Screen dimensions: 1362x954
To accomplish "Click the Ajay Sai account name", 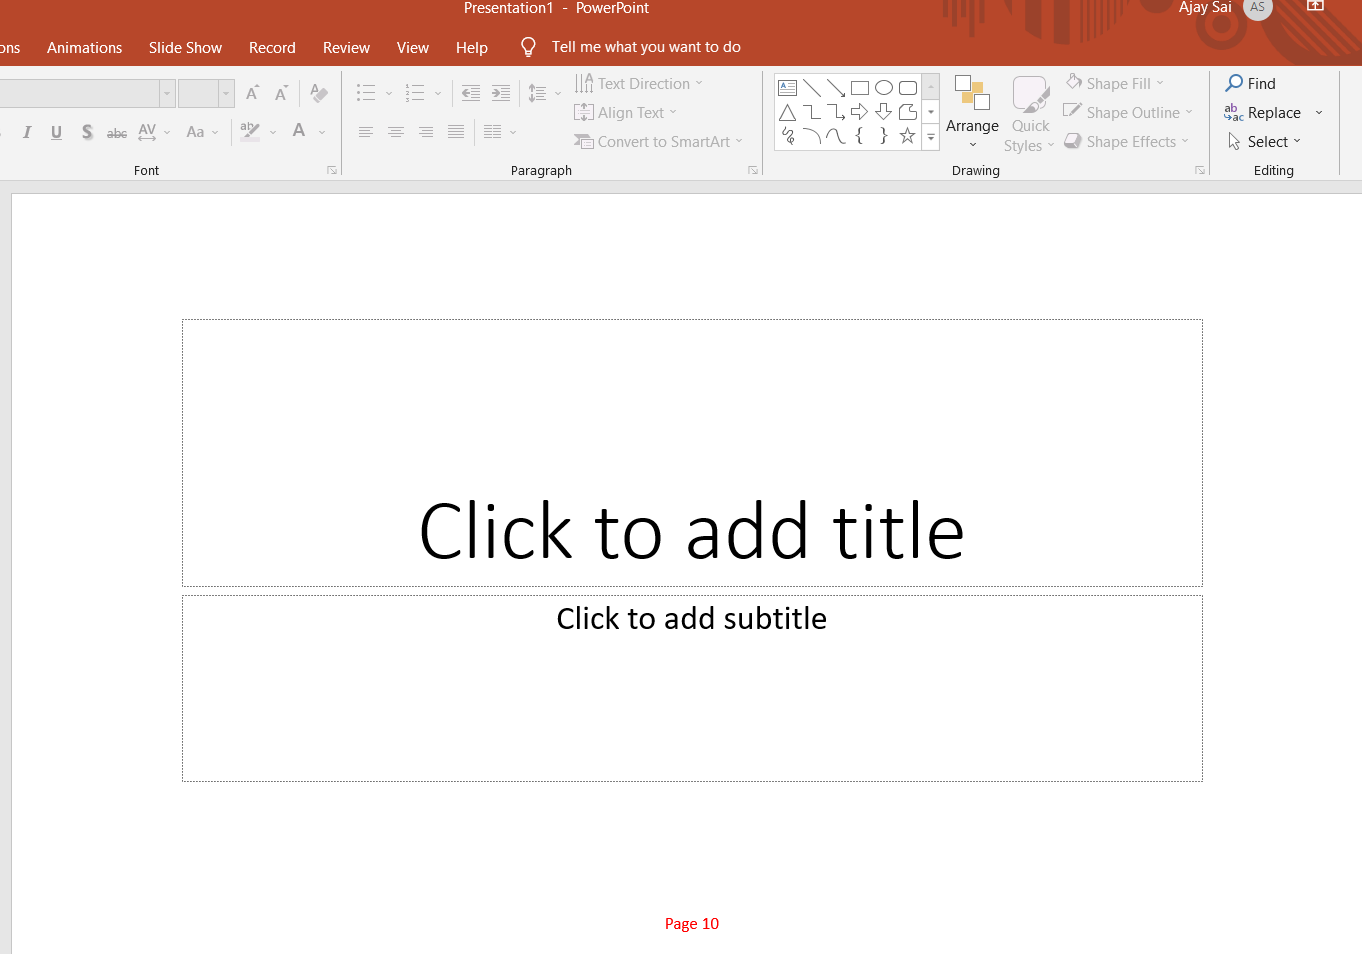I will [x=1205, y=8].
